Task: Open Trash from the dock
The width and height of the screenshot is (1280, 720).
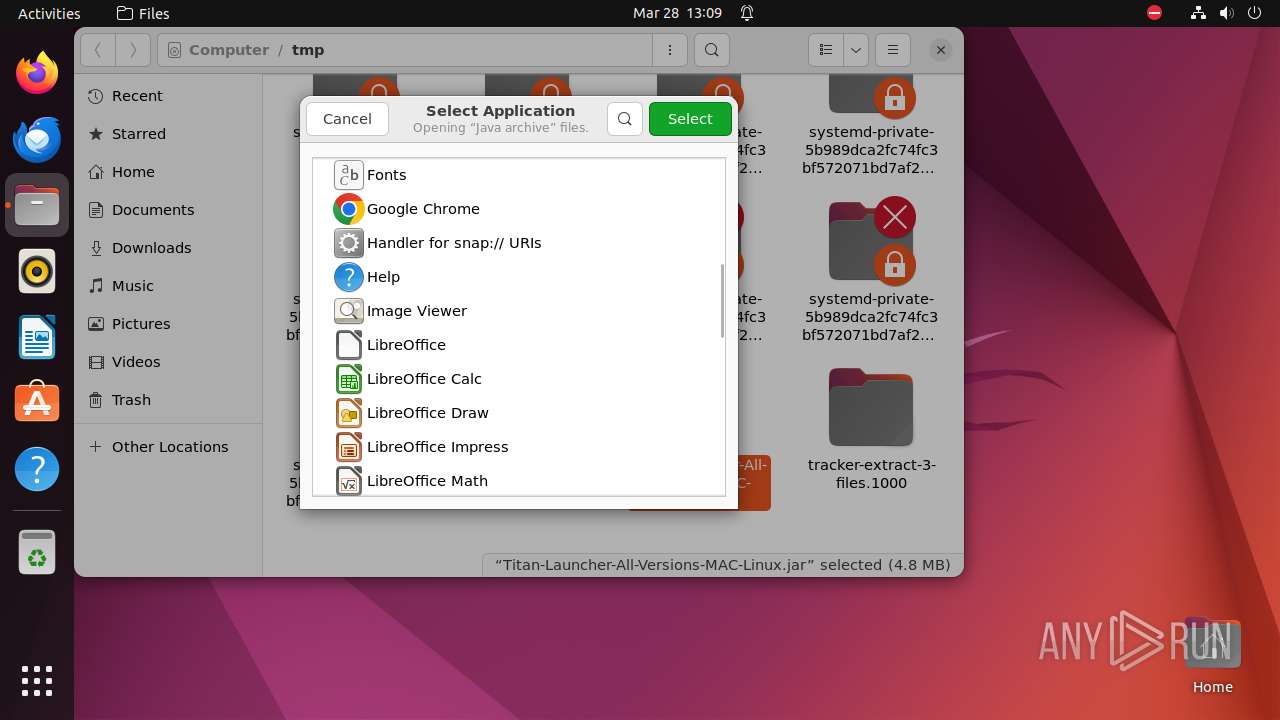Action: 37,552
